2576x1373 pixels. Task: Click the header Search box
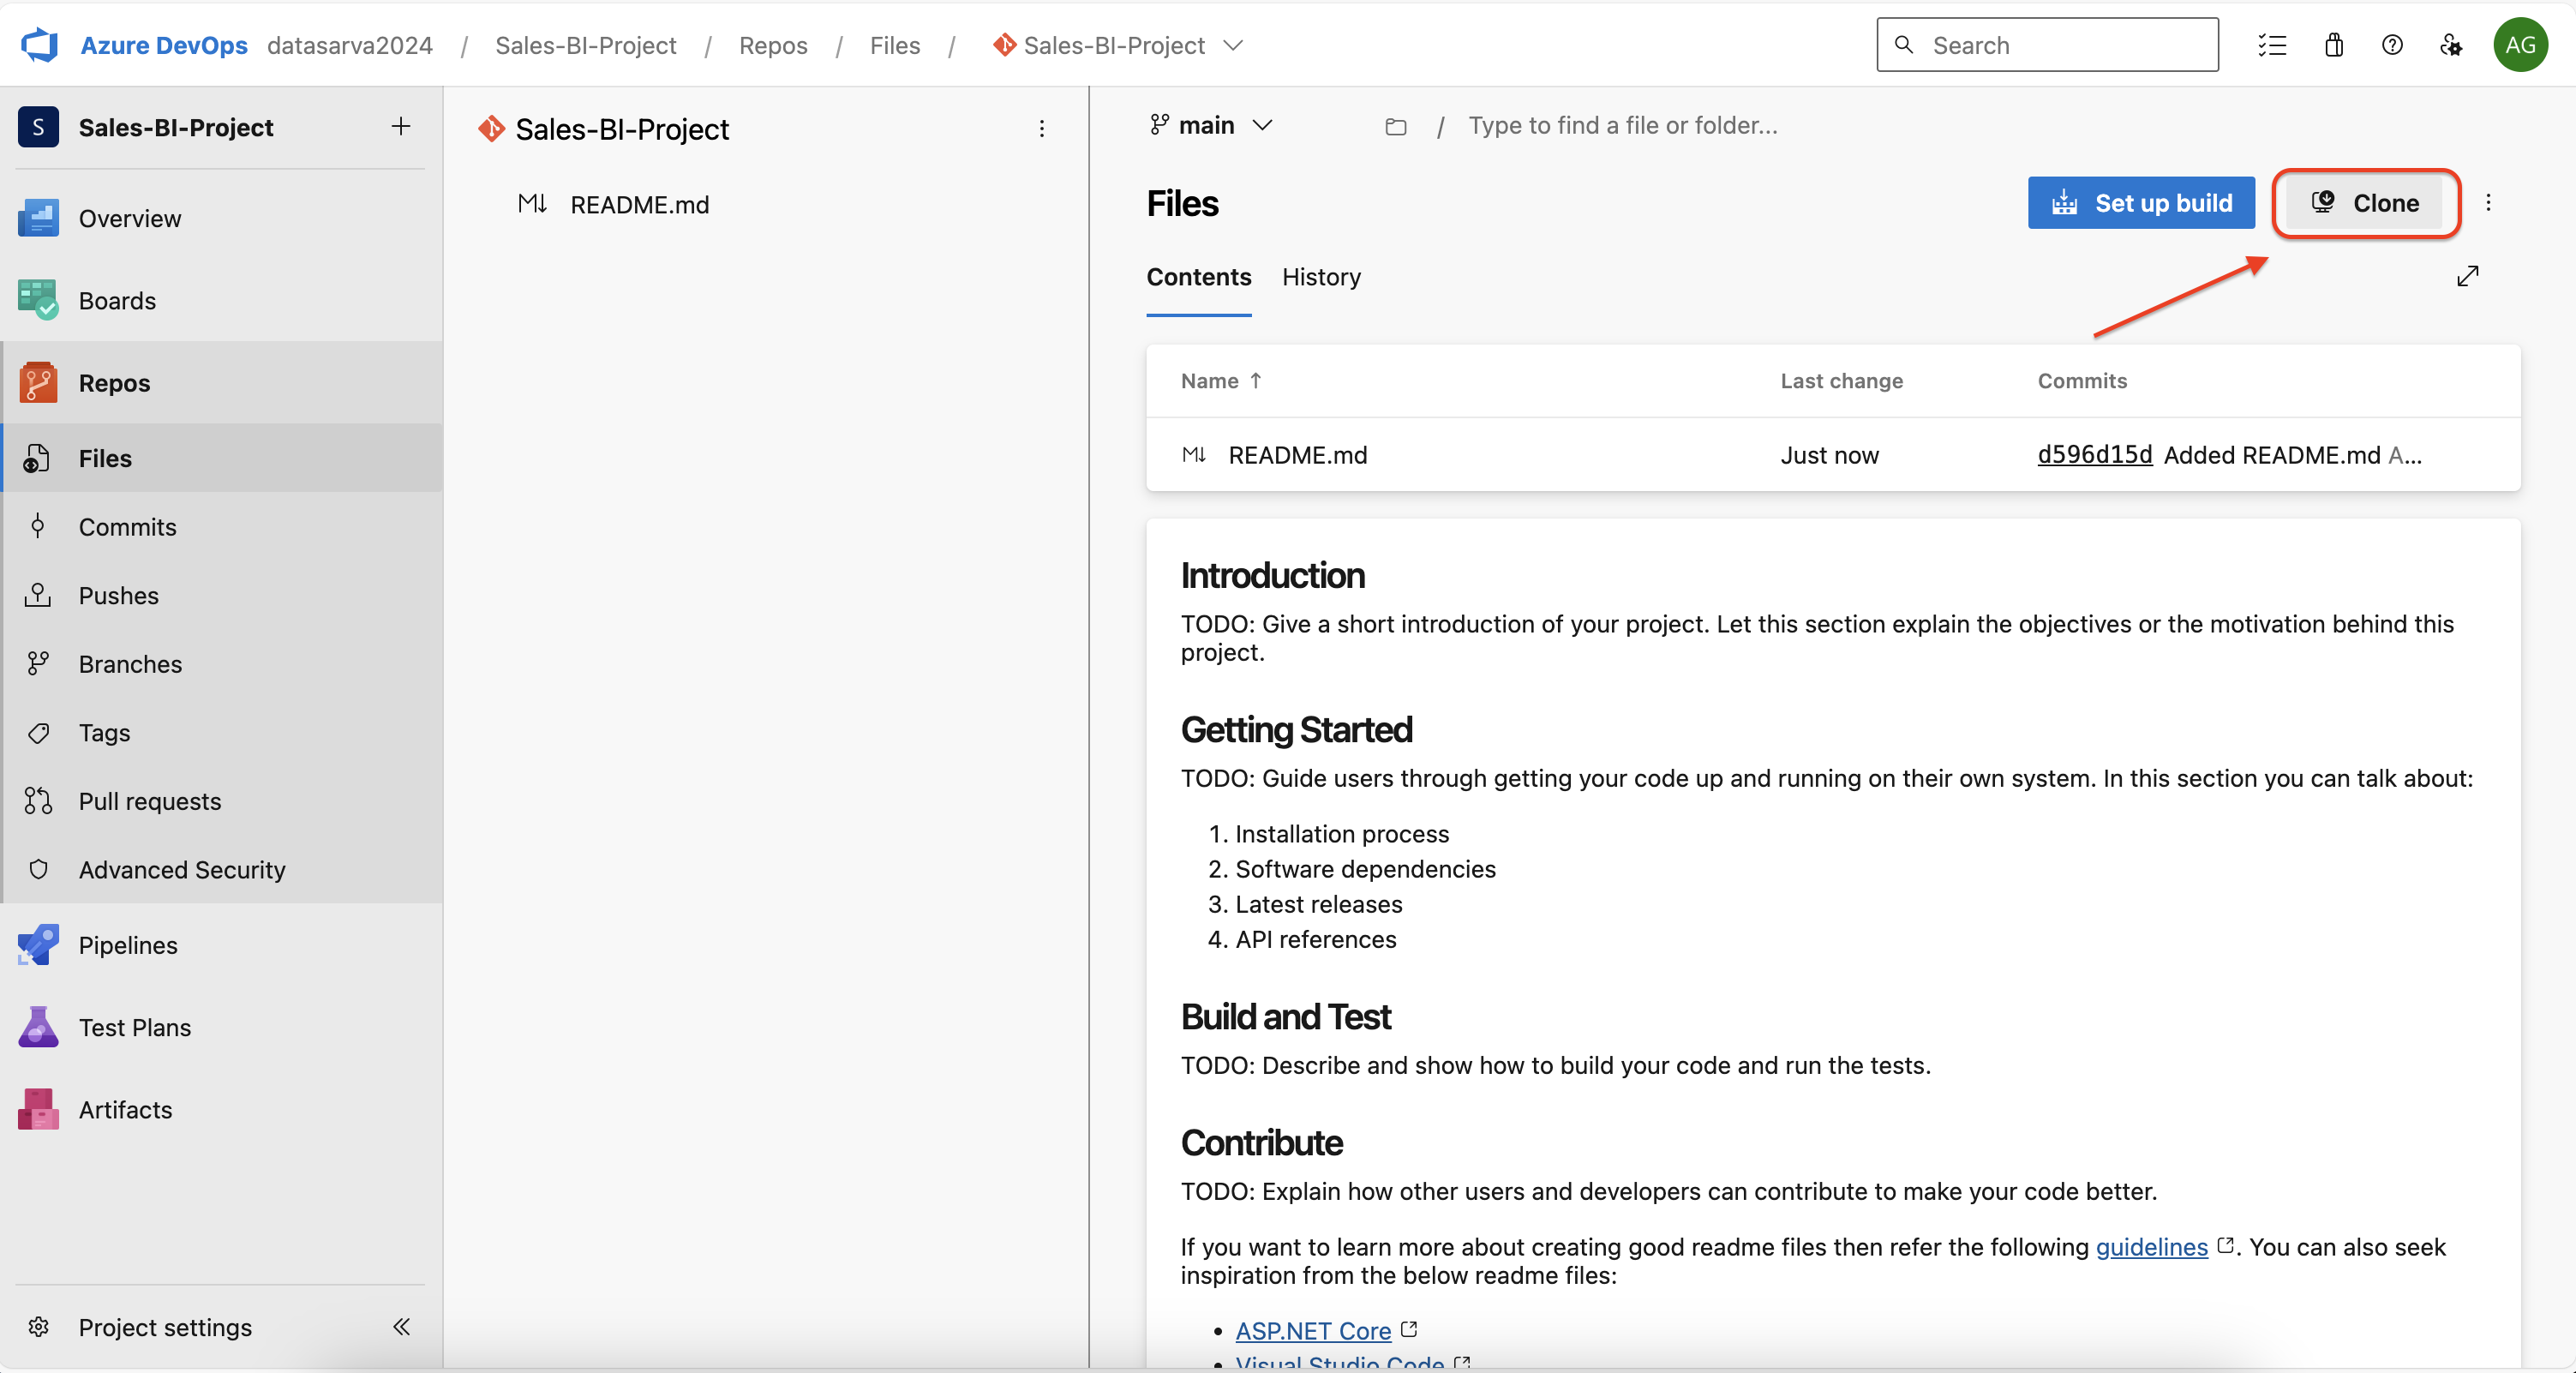click(x=2047, y=45)
